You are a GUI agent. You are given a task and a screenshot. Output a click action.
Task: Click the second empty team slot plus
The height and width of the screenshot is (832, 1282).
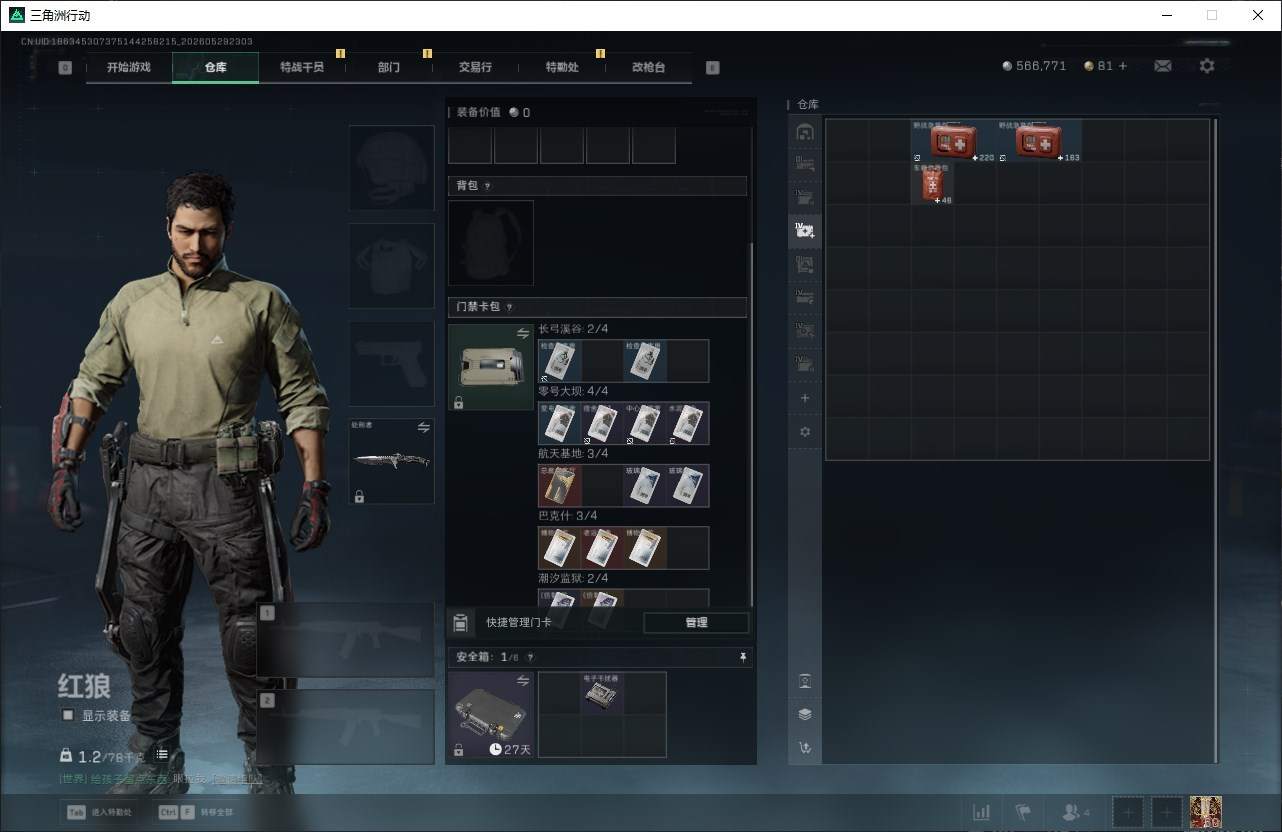click(x=1166, y=812)
